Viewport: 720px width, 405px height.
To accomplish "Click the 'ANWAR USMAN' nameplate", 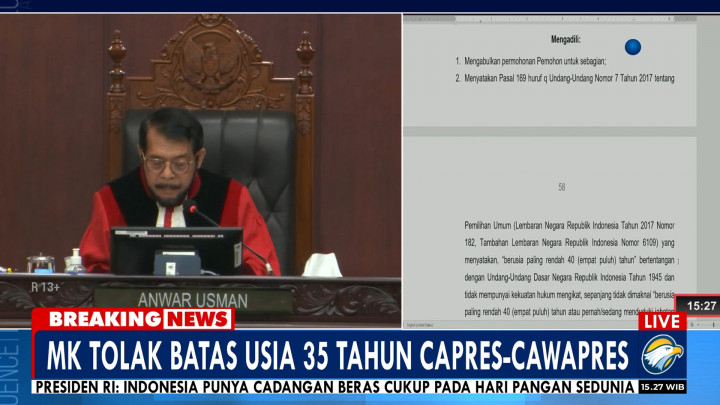I will (192, 300).
